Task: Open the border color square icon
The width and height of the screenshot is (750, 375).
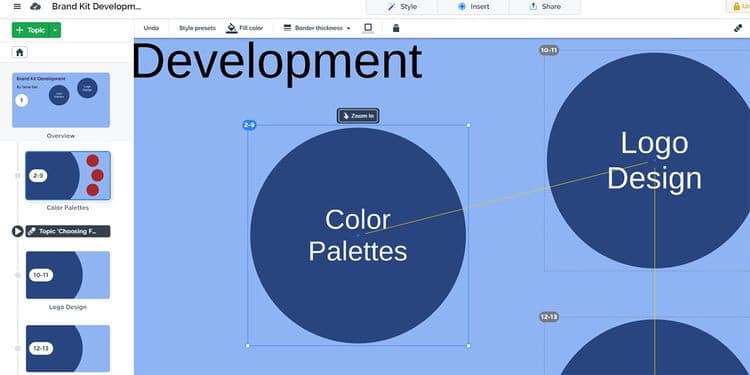Action: click(x=368, y=28)
